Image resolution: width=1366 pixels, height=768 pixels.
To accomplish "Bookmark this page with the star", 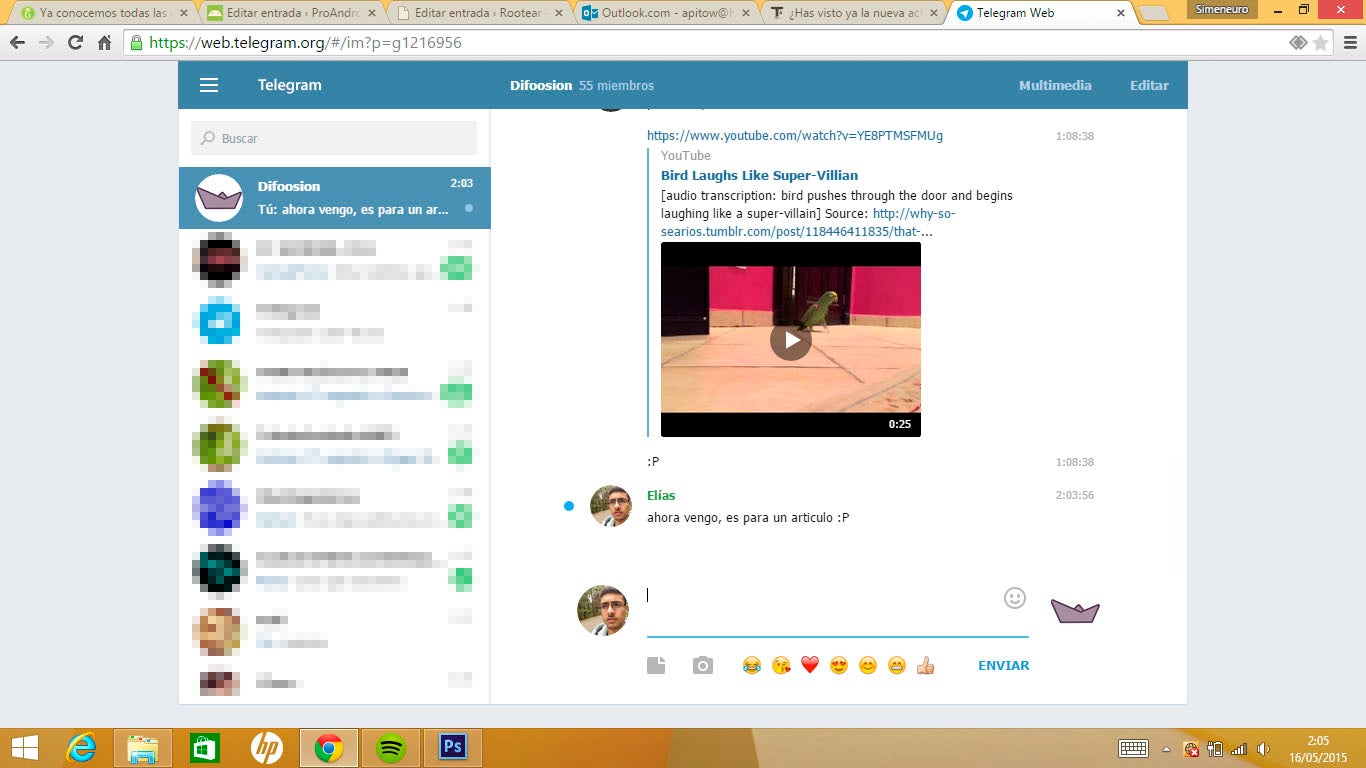I will click(1321, 43).
